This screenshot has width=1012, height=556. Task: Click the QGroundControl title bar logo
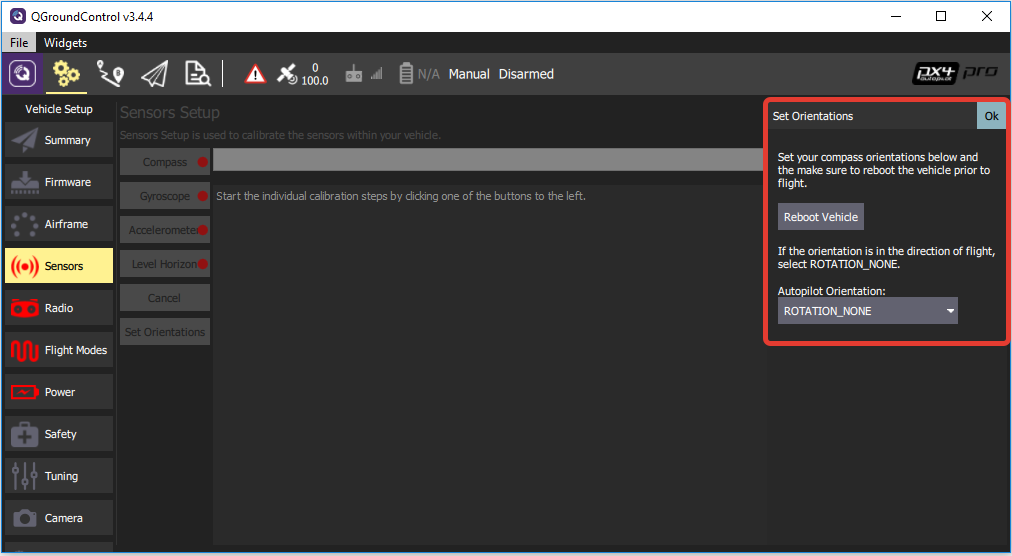coord(17,16)
